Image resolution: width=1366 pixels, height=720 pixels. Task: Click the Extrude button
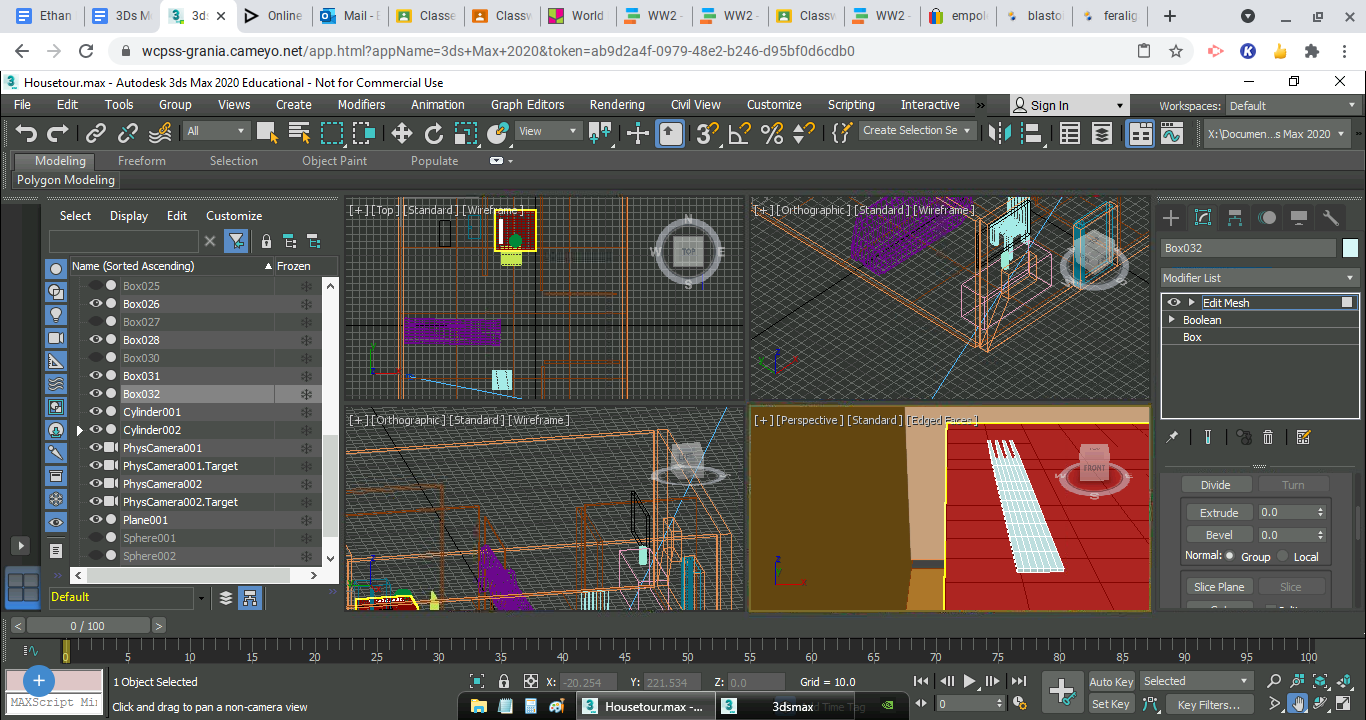[x=1219, y=512]
